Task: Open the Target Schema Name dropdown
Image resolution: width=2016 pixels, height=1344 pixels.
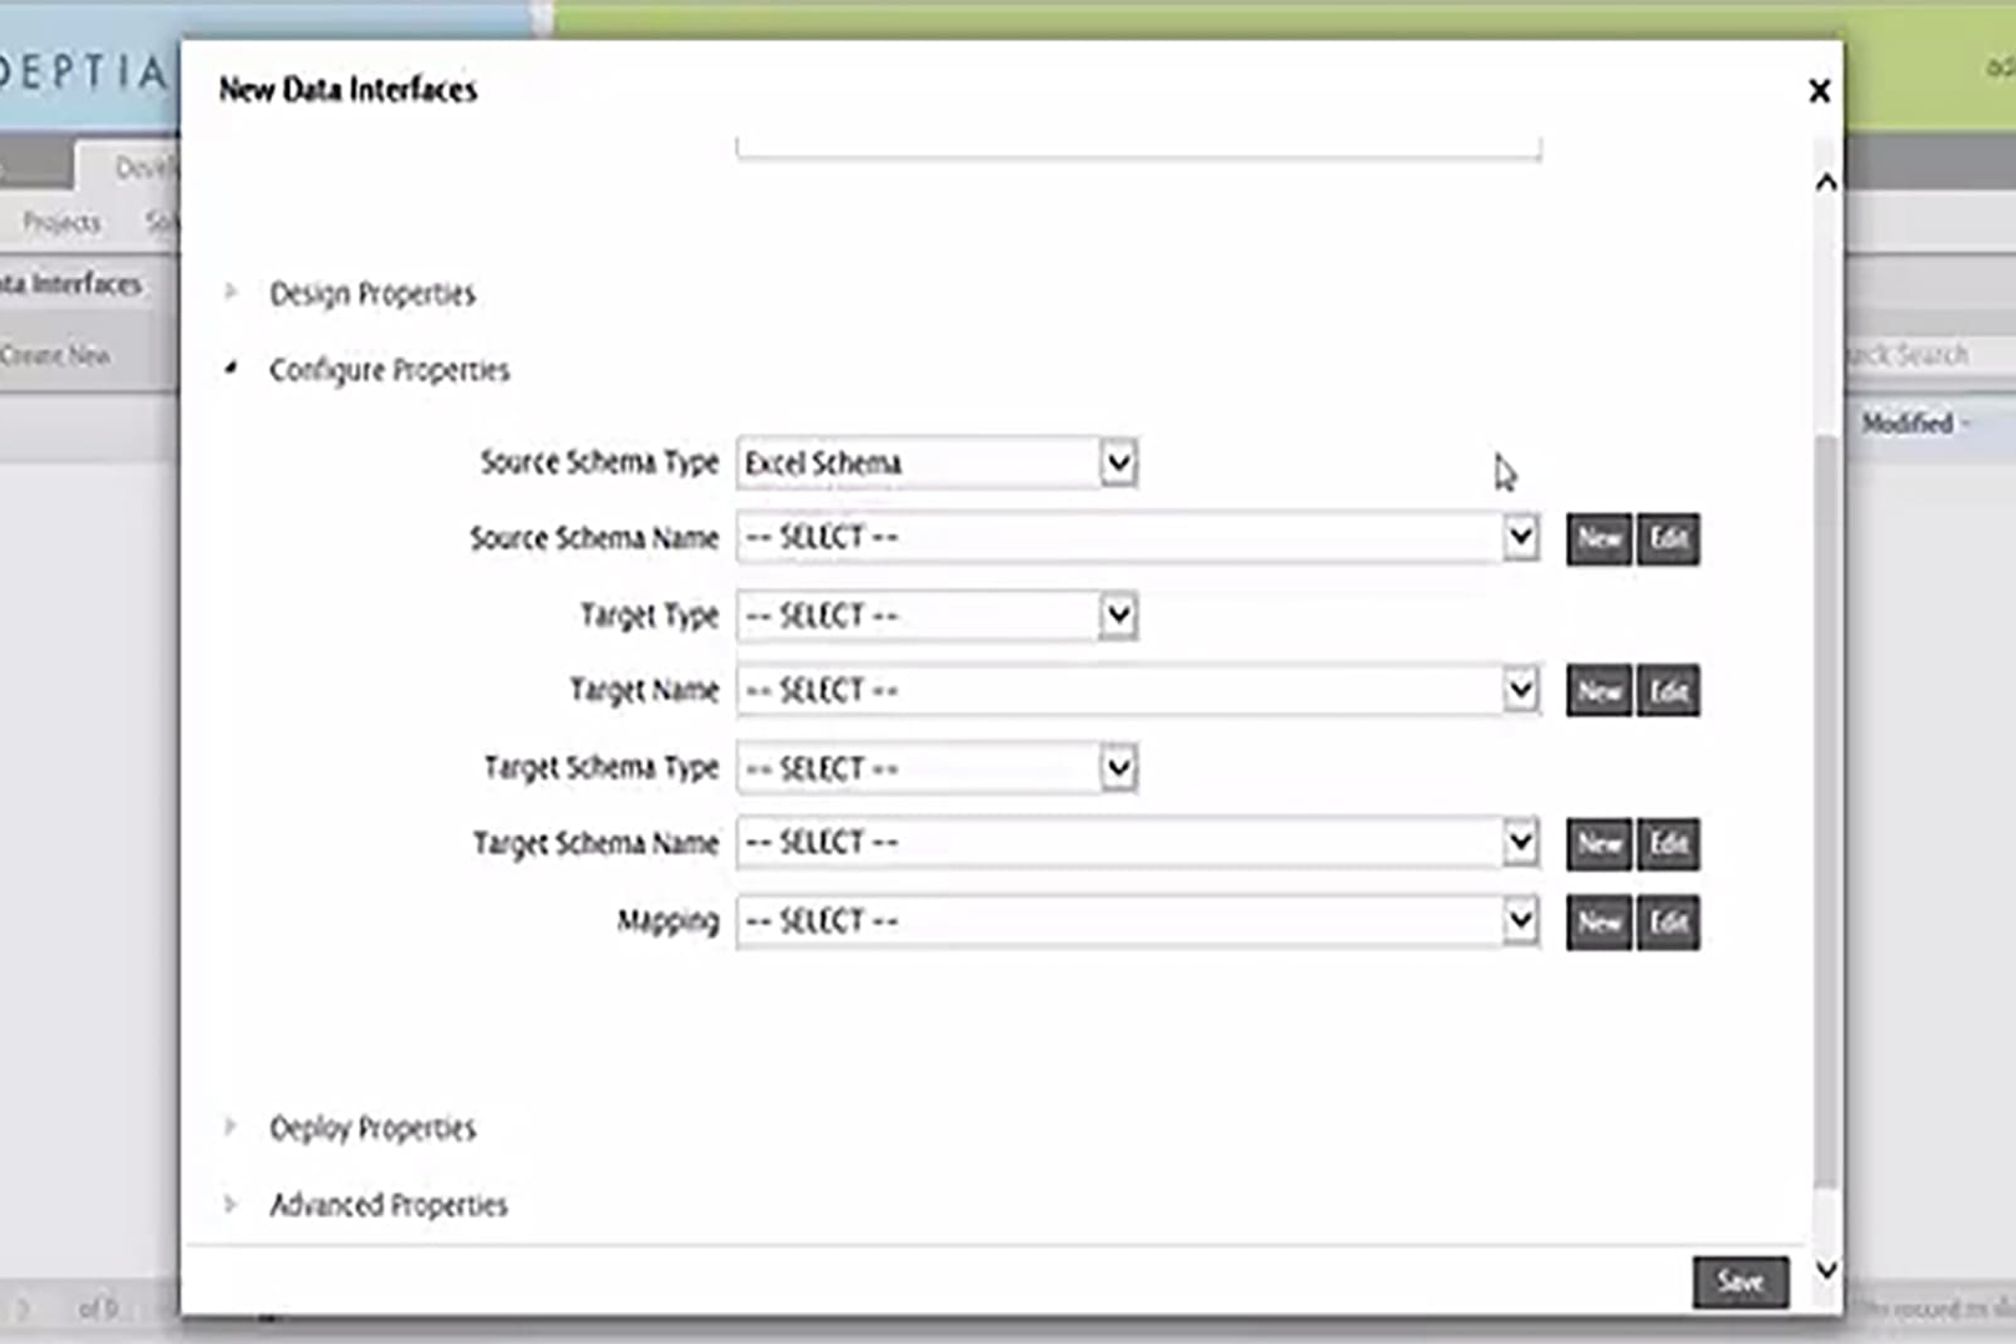Action: 1520,843
